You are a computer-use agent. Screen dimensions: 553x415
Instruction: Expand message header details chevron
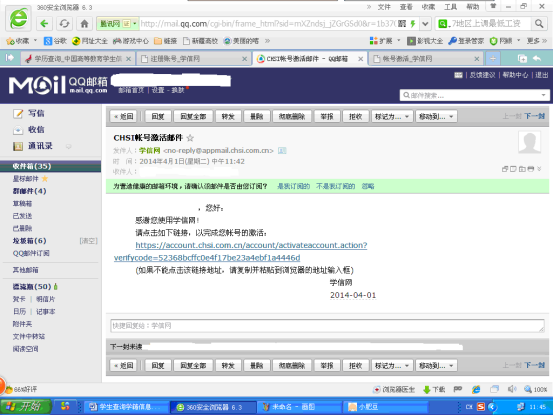click(x=539, y=169)
